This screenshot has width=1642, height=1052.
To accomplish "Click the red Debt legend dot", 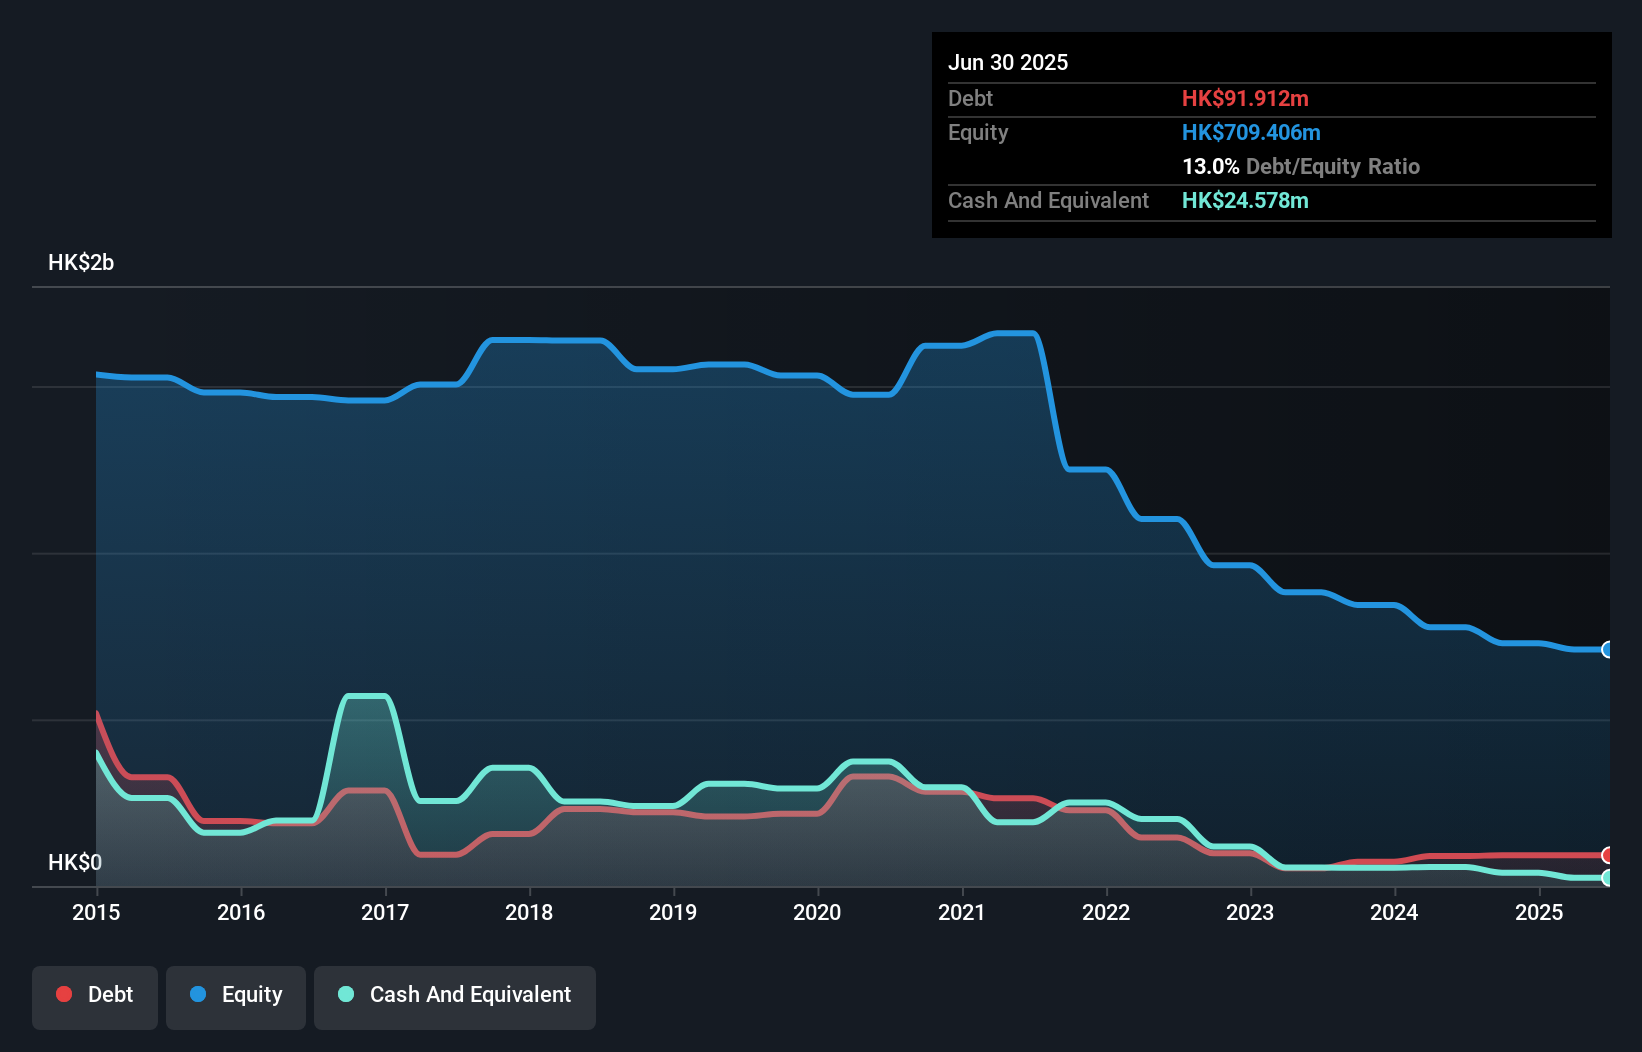I will point(63,994).
